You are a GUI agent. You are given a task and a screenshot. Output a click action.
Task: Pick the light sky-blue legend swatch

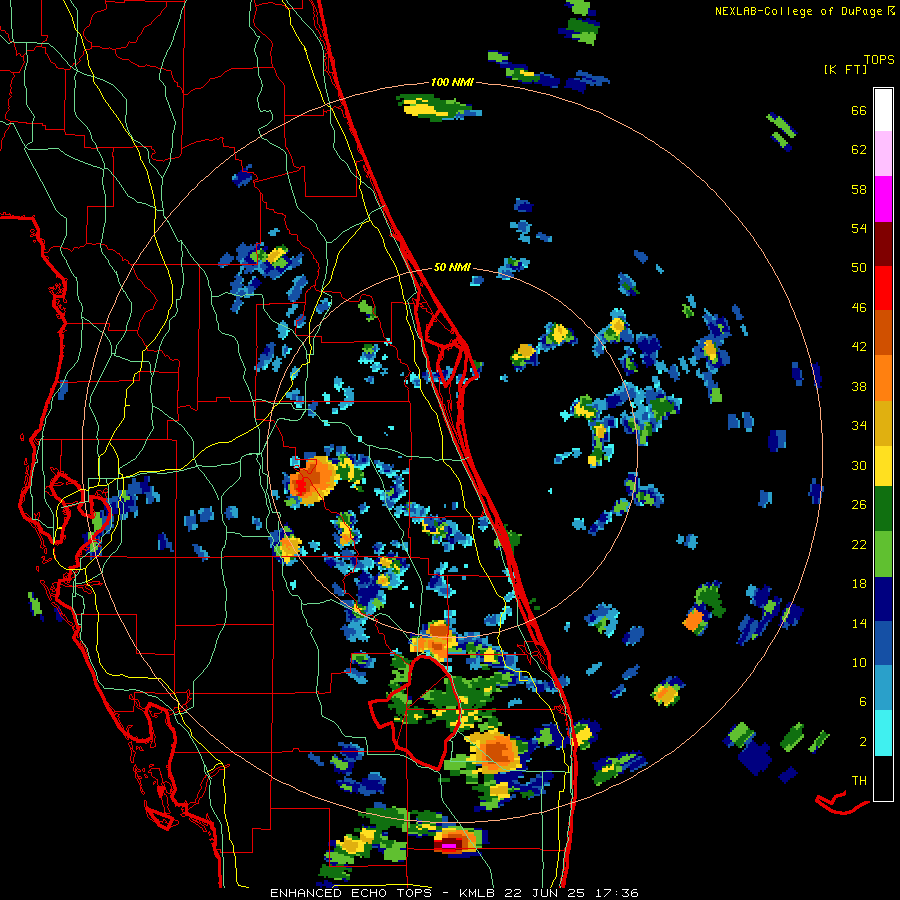click(x=883, y=688)
